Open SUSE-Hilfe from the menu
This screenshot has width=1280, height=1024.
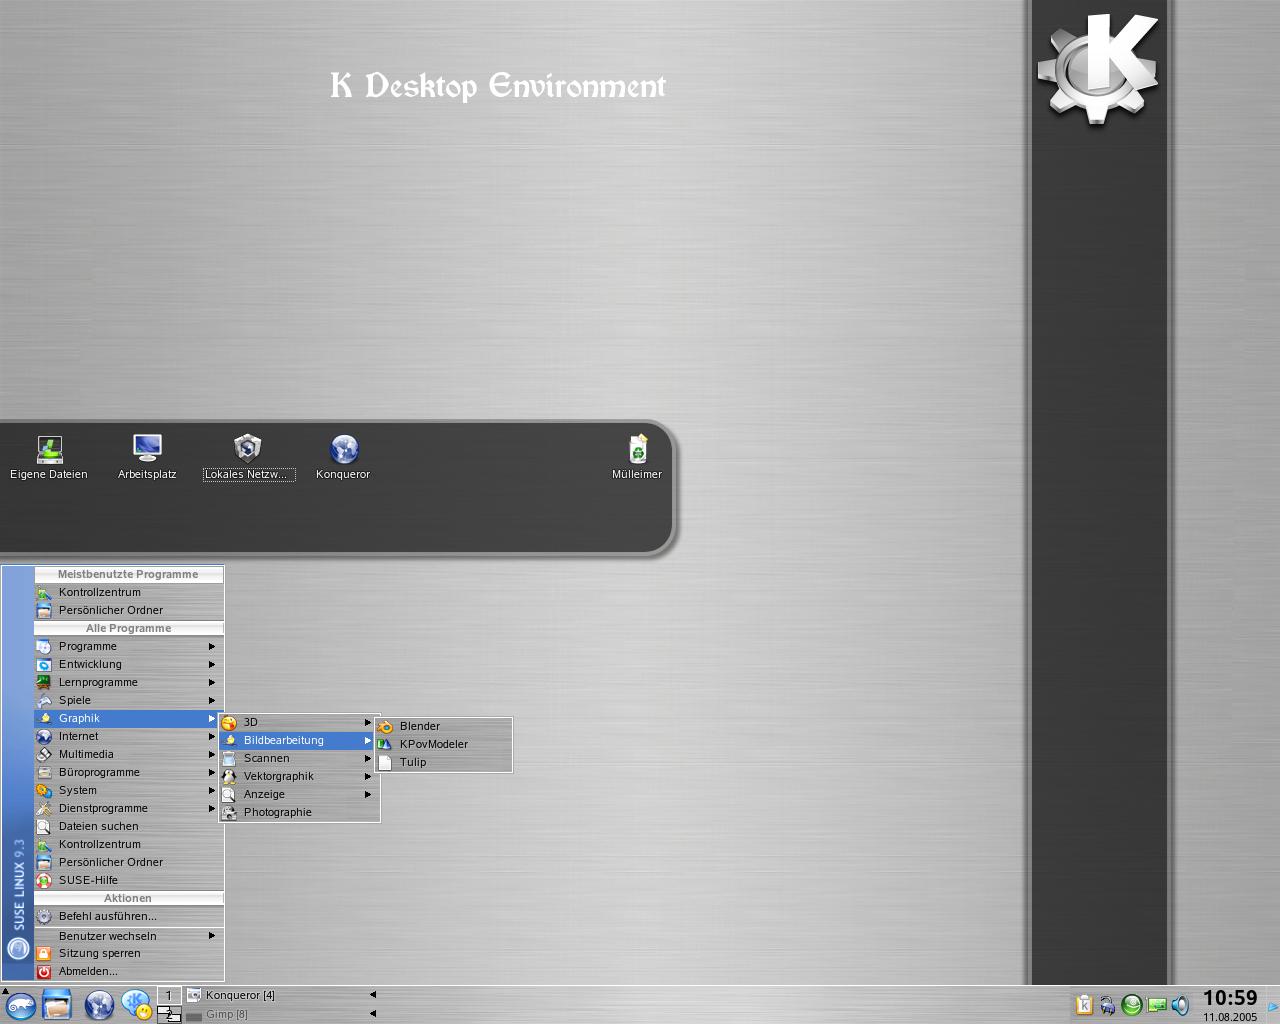click(x=128, y=880)
